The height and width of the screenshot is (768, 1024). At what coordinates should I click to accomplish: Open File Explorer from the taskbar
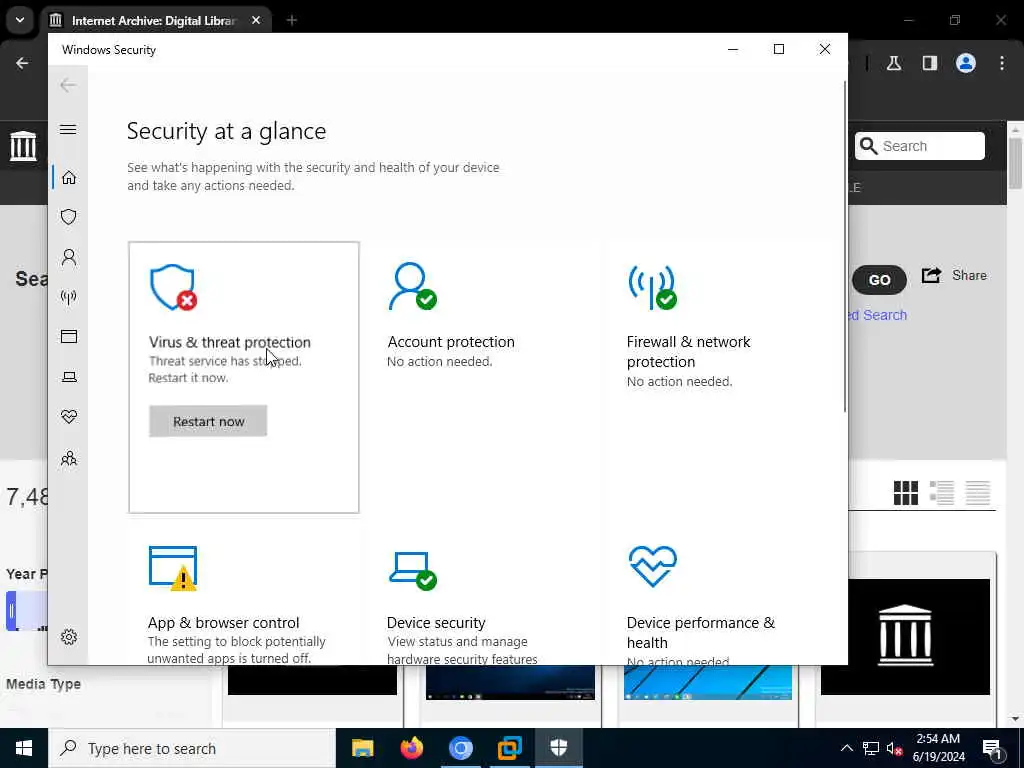click(x=362, y=748)
